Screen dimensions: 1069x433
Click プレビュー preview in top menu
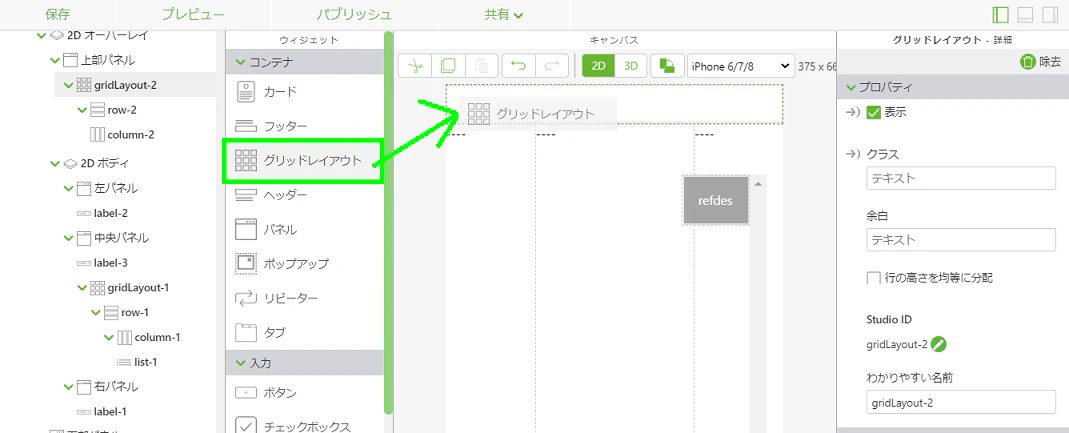(193, 14)
